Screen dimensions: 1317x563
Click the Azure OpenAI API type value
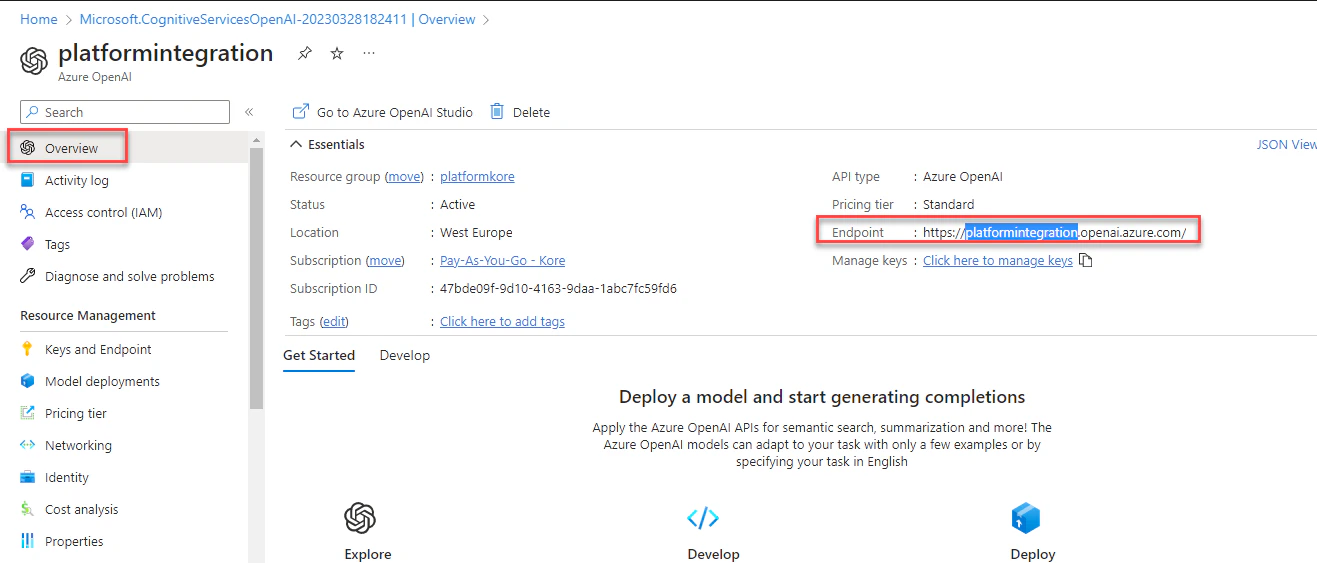click(x=962, y=176)
